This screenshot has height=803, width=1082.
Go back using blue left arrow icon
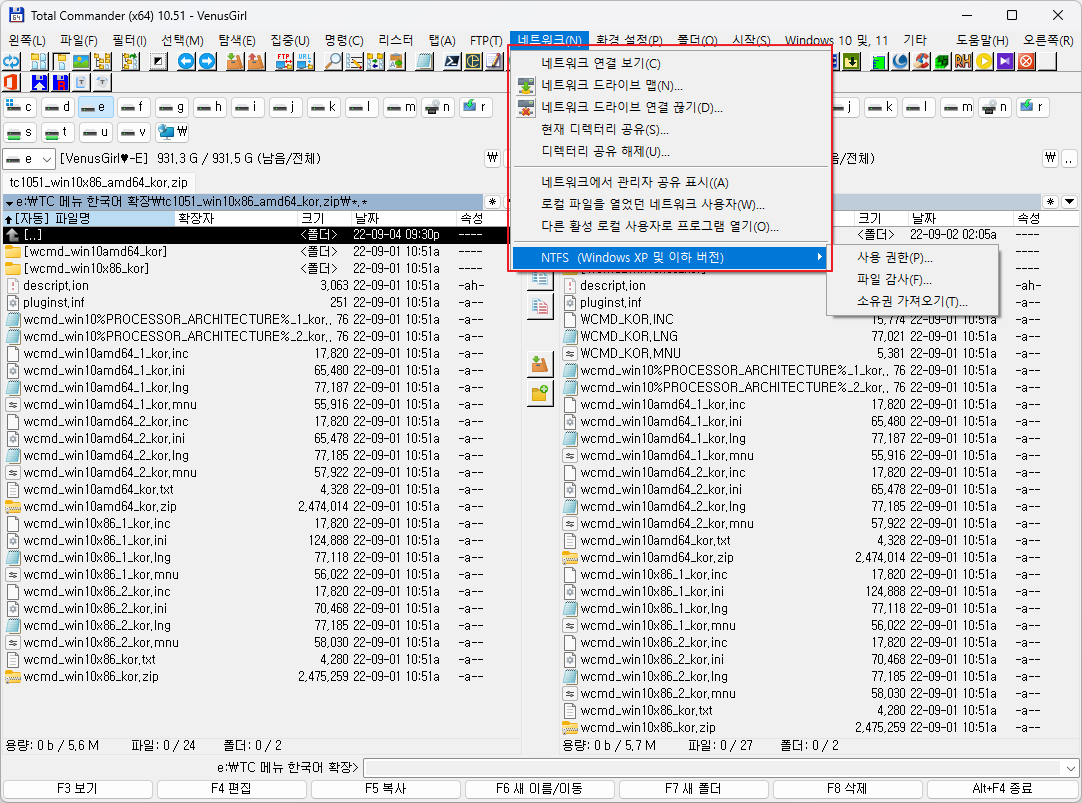186,61
